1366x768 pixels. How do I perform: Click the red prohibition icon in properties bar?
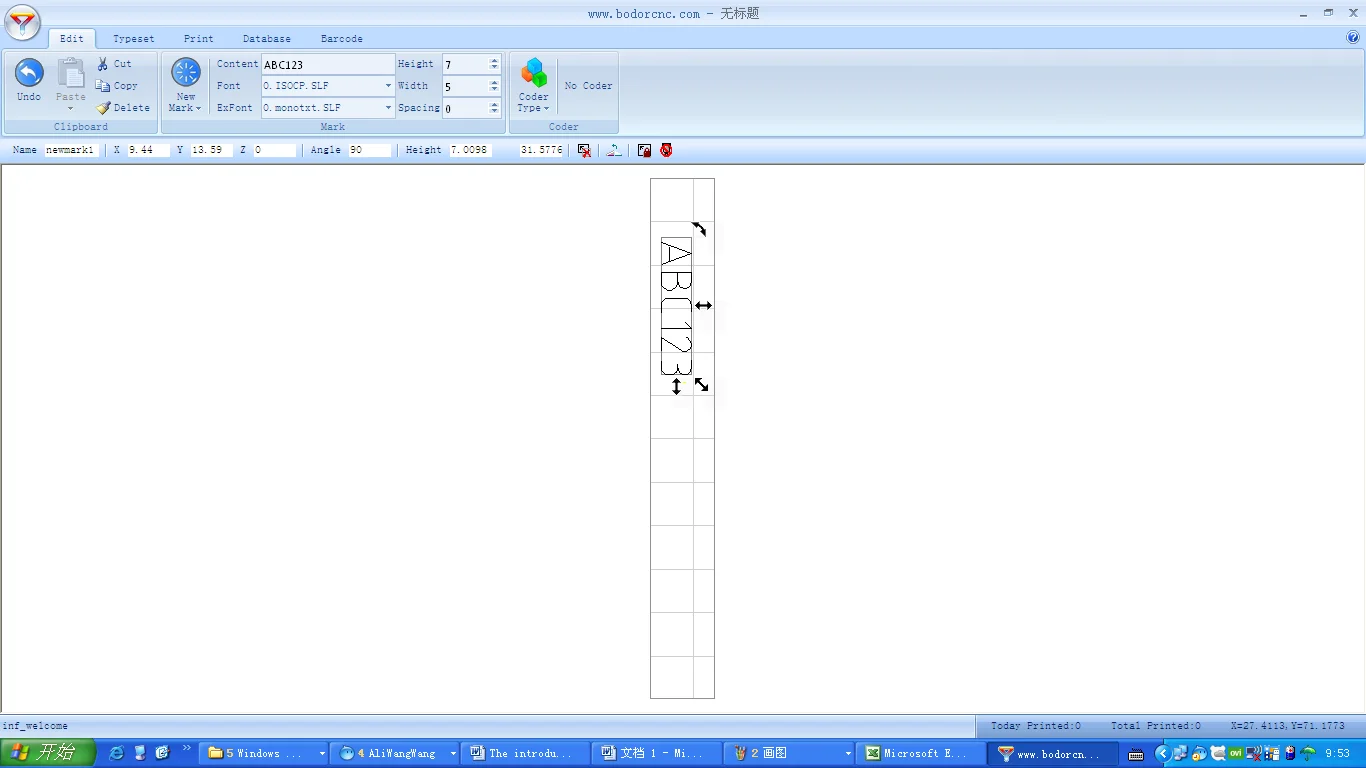click(x=666, y=150)
